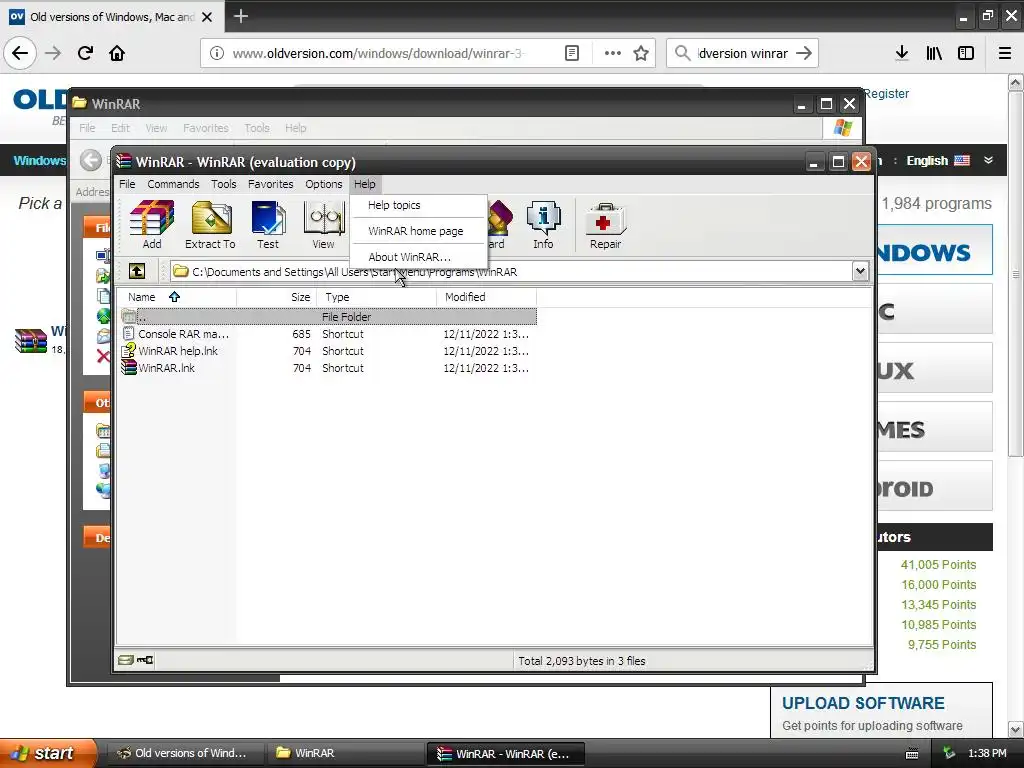Click the Firefox home icon
The height and width of the screenshot is (768, 1024).
(117, 53)
